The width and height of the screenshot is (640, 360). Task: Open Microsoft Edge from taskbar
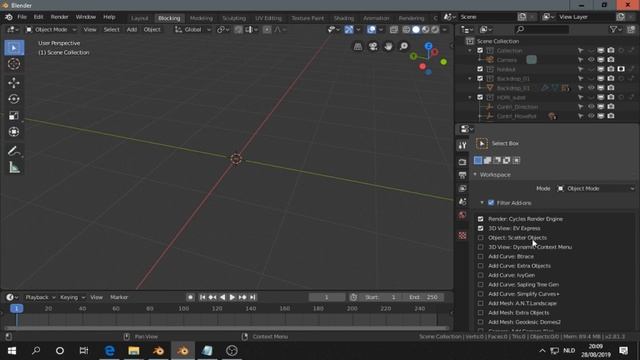(109, 351)
